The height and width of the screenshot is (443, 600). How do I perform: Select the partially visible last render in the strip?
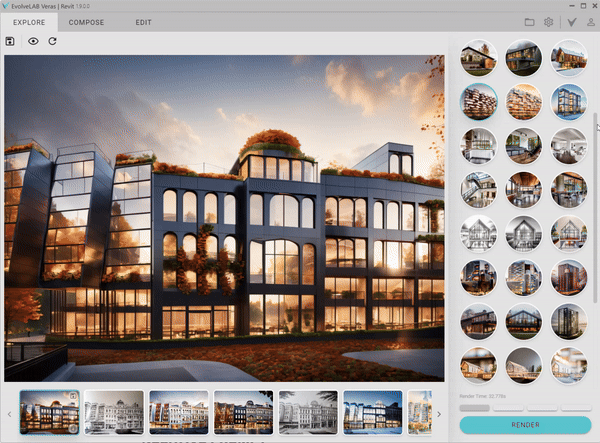420,412
